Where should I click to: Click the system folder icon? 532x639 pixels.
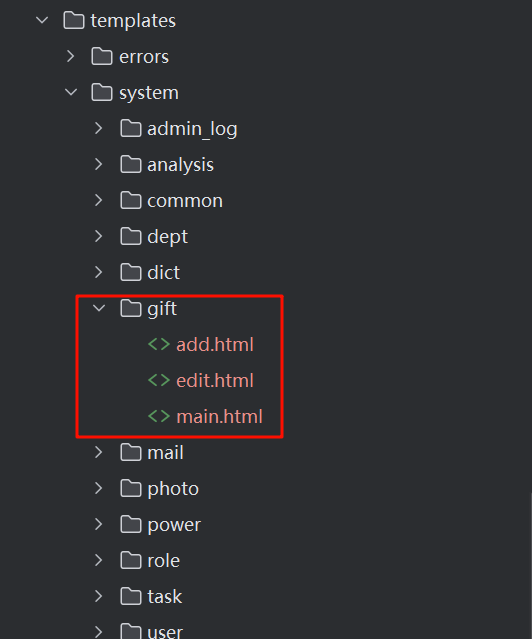pyautogui.click(x=102, y=93)
